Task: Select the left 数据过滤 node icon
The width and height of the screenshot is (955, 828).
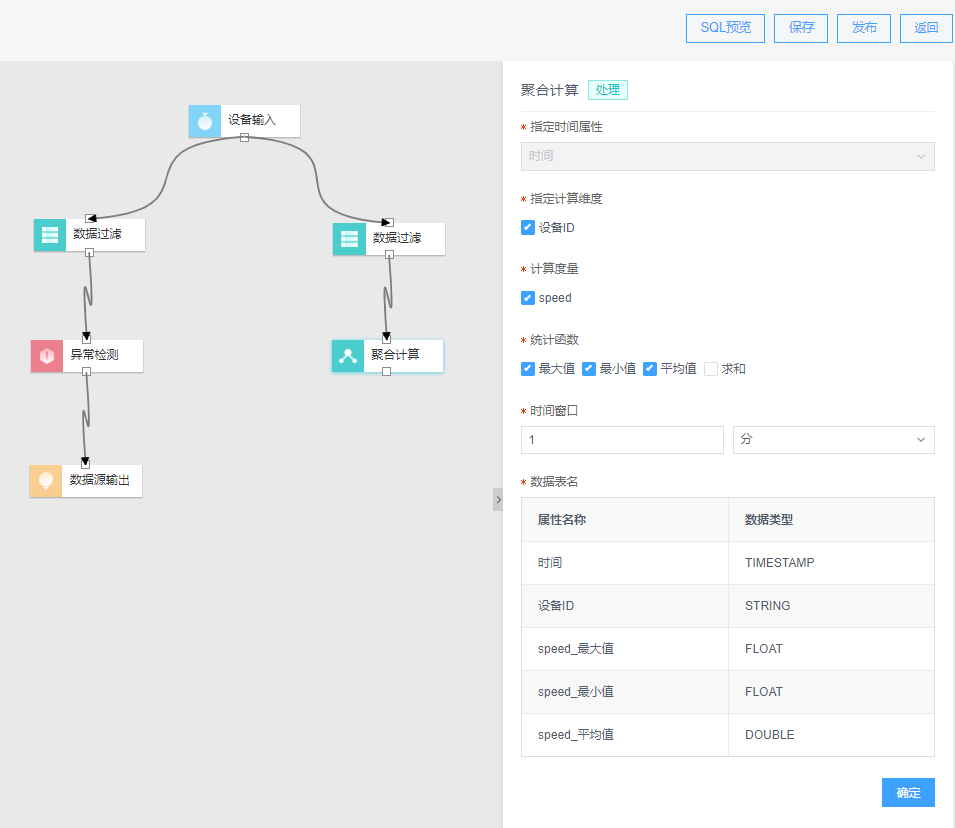Action: pos(50,235)
